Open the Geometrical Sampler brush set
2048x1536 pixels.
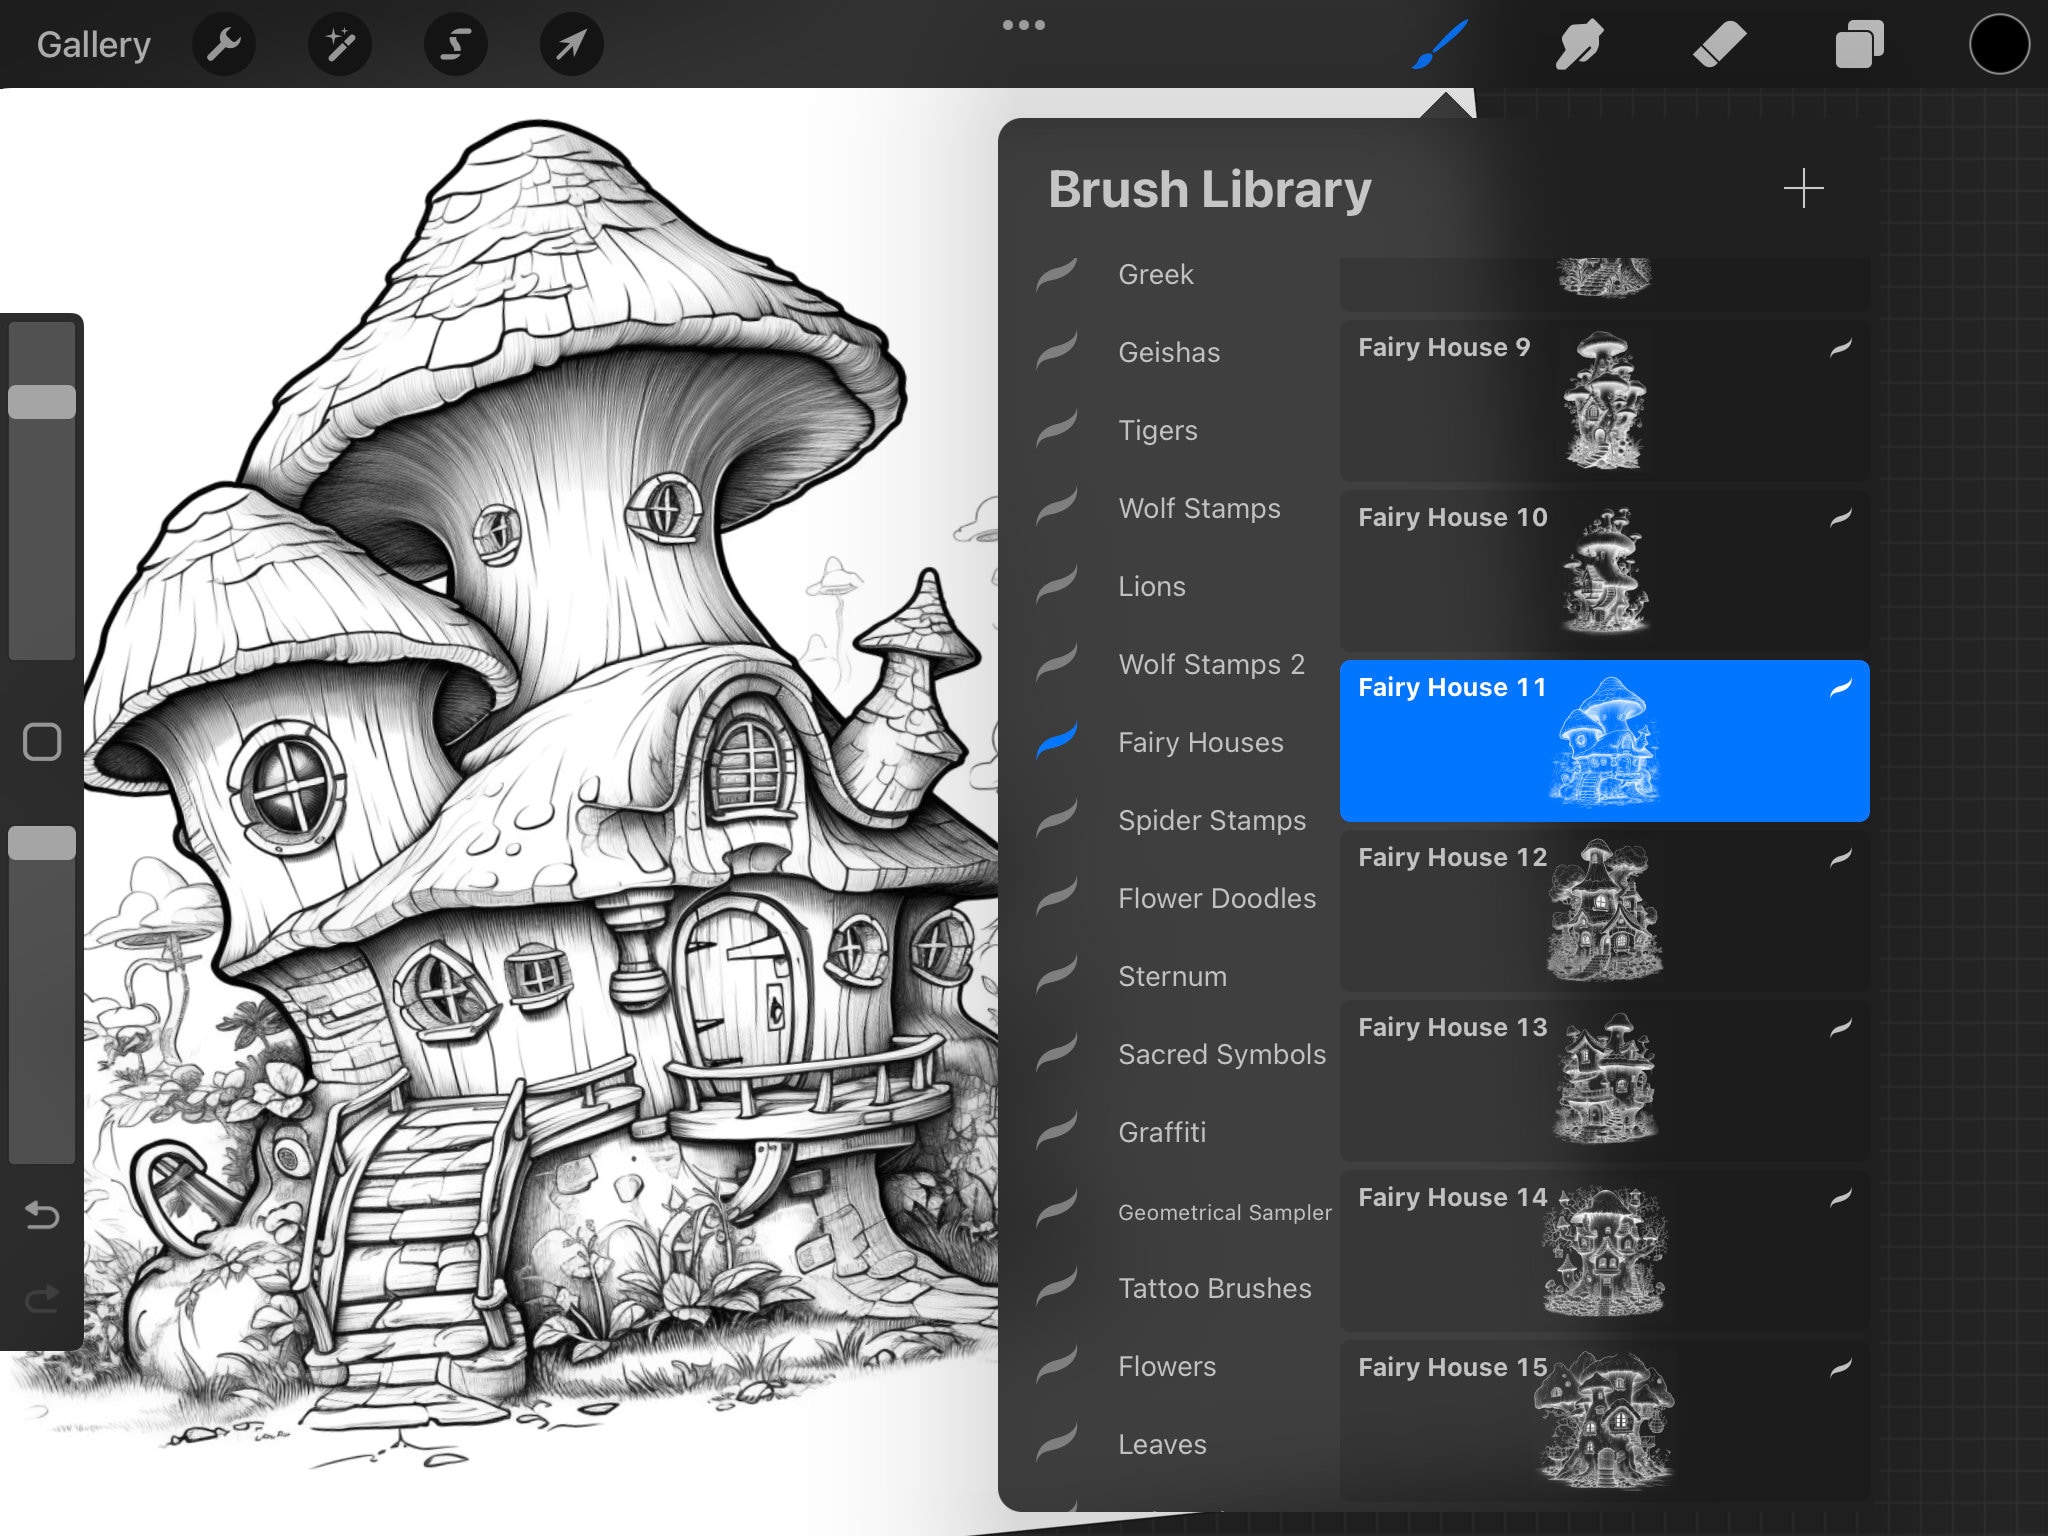[1225, 1212]
